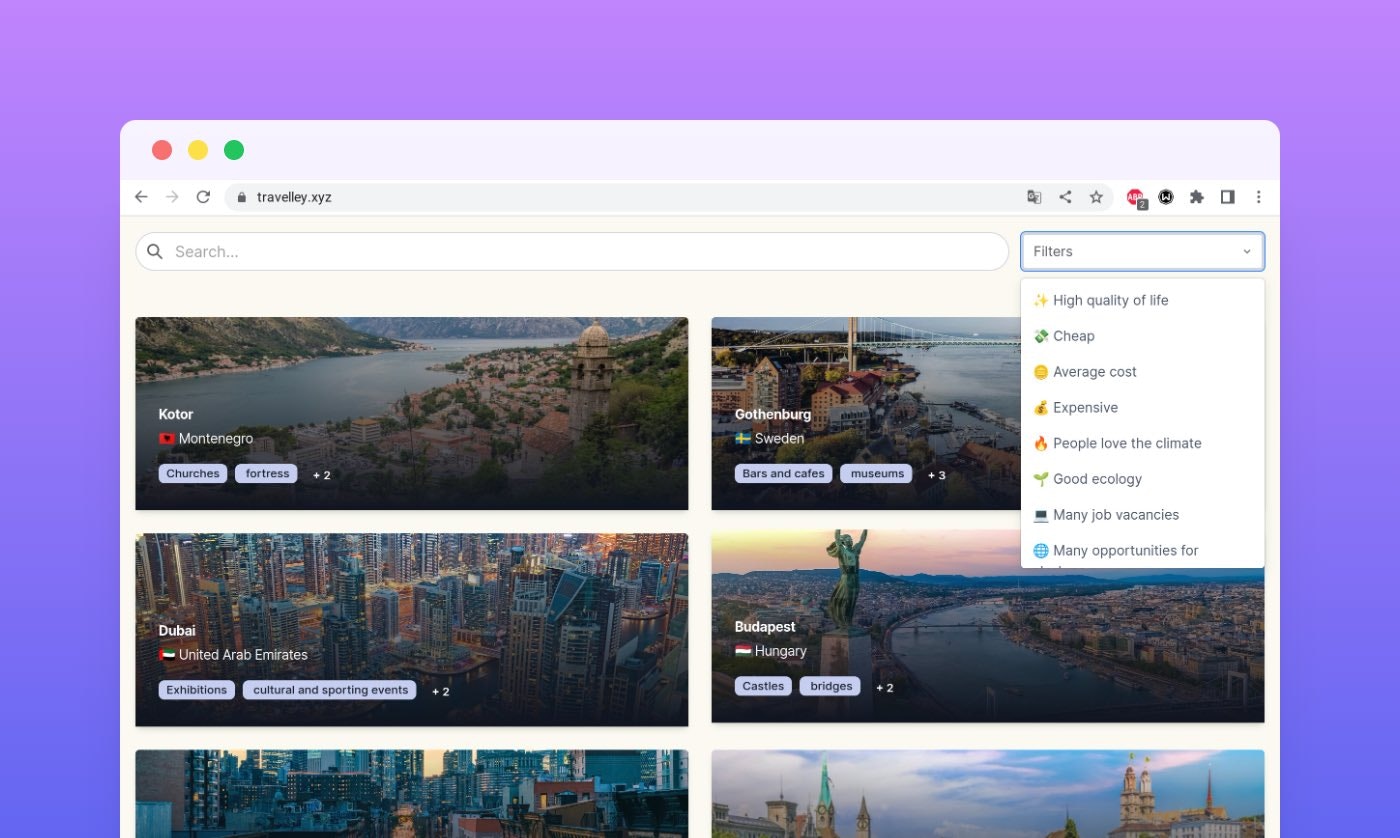The width and height of the screenshot is (1400, 838).
Task: Reload the page with the refresh icon
Action: [203, 197]
